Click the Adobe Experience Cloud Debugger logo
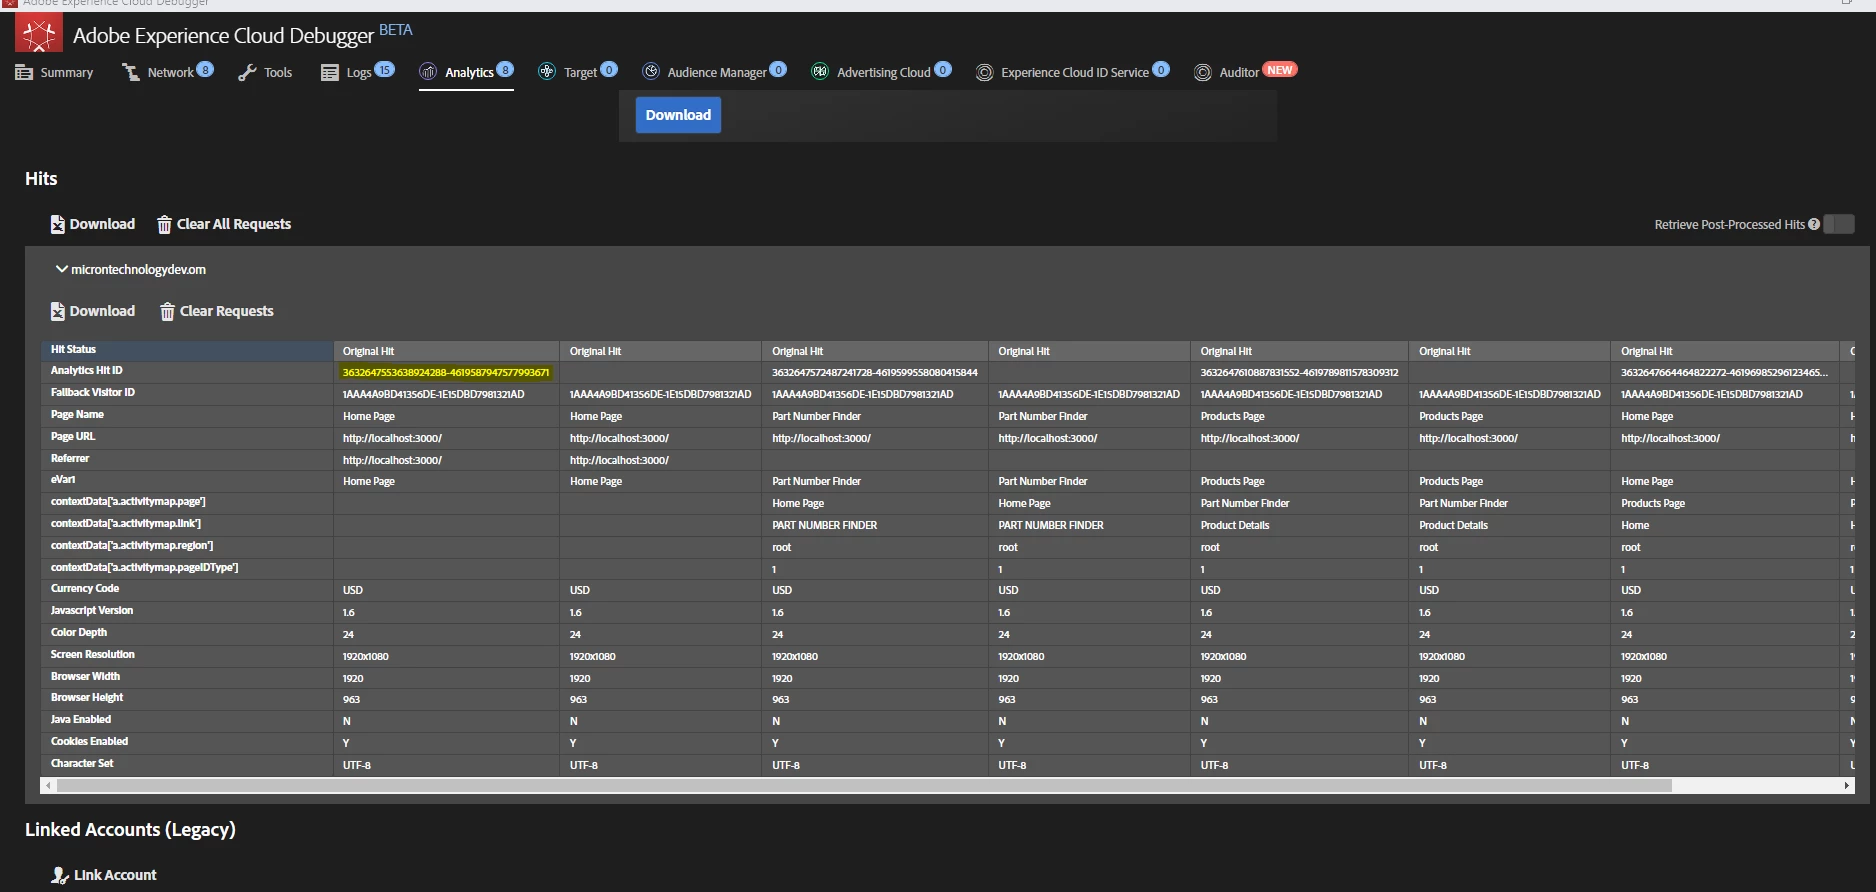Viewport: 1876px width, 892px height. tap(39, 34)
